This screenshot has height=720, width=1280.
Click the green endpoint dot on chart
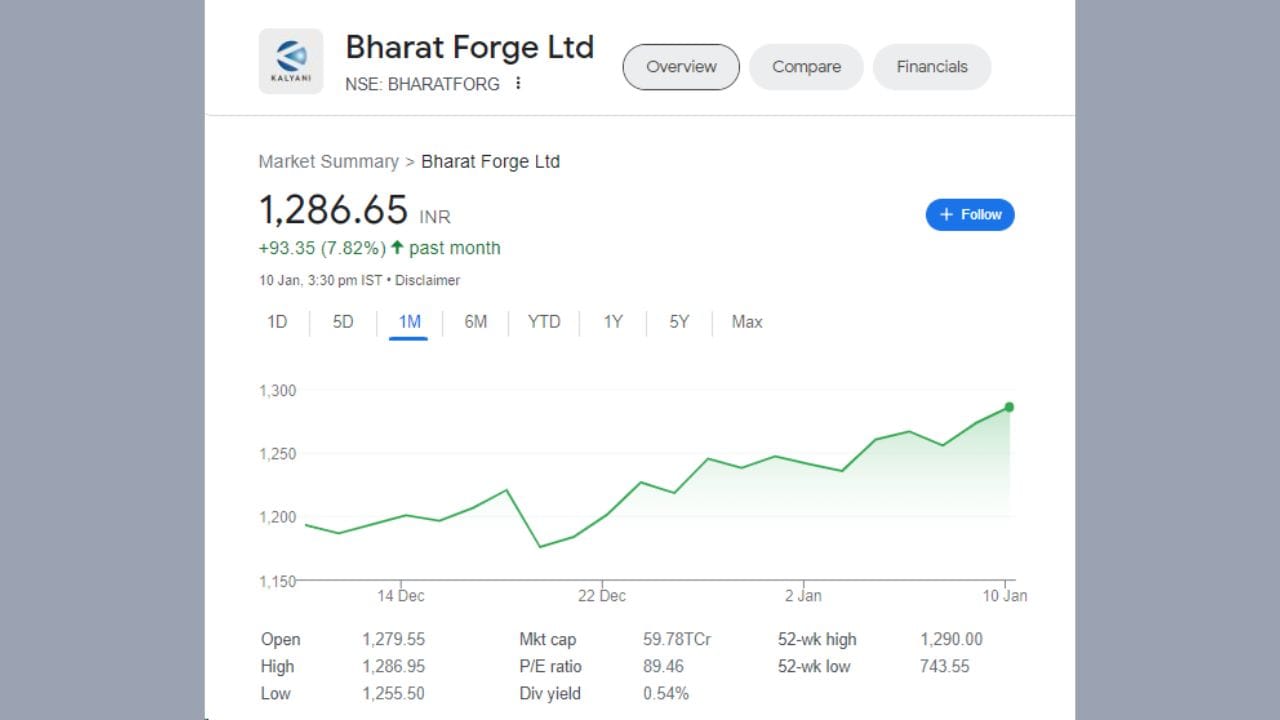1009,407
